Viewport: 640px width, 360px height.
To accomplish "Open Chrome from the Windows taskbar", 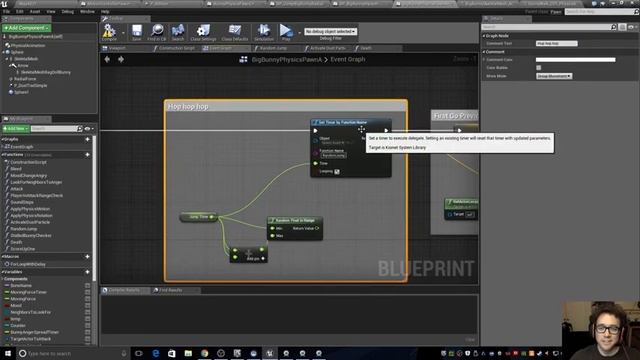I will point(204,353).
